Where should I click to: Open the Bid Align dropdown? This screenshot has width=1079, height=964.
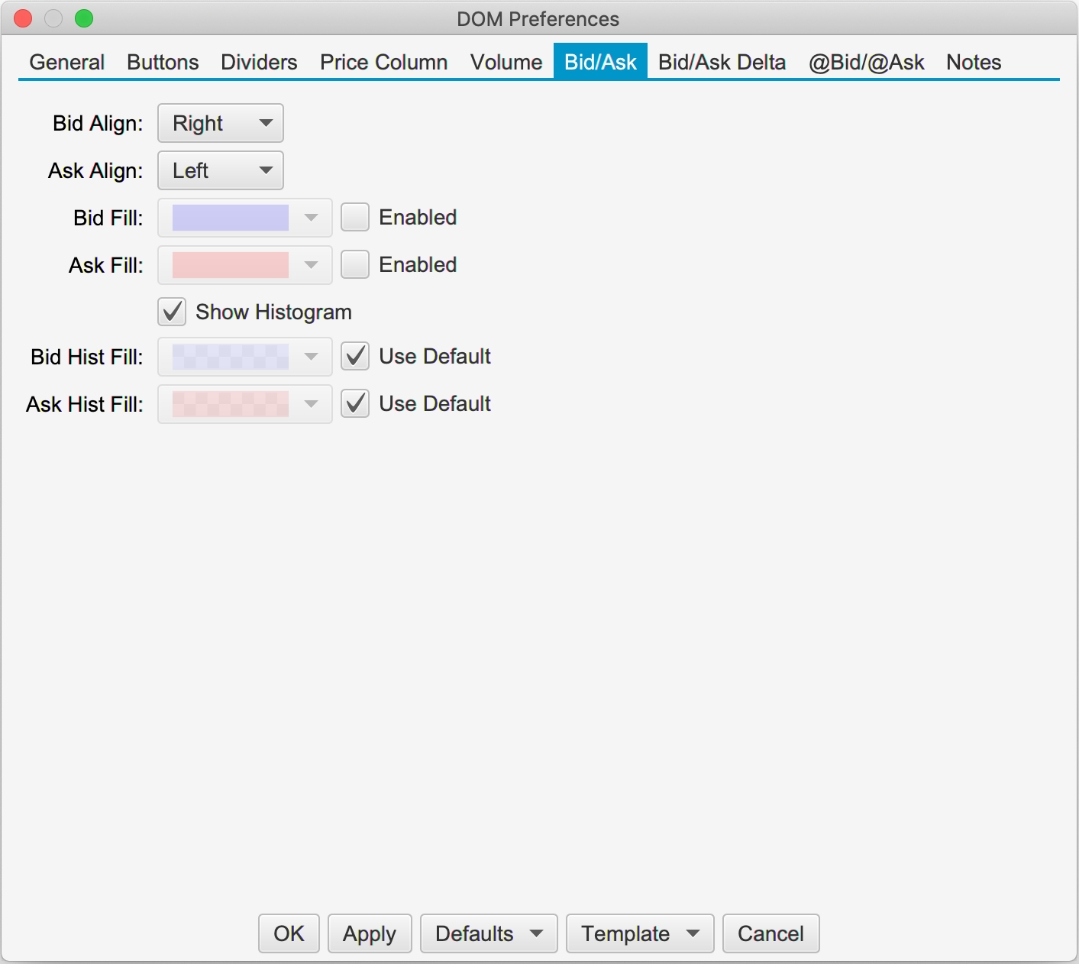220,123
